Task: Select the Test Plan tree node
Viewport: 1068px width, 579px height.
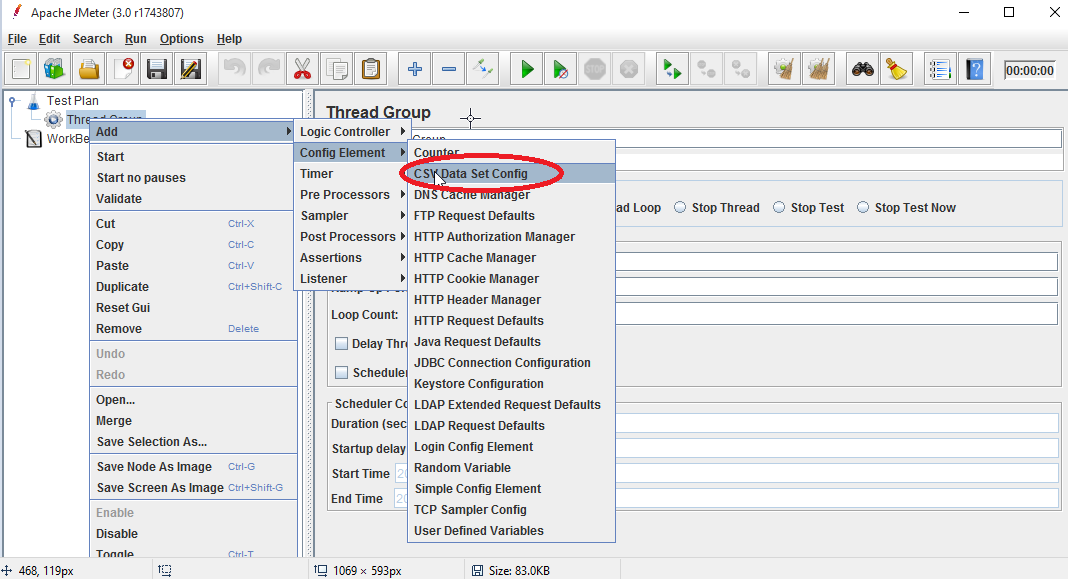Action: pos(73,101)
